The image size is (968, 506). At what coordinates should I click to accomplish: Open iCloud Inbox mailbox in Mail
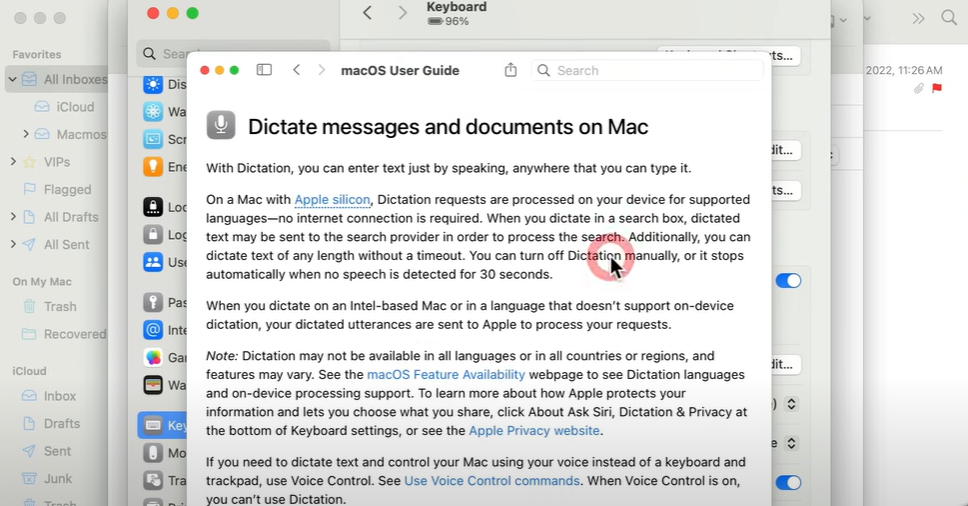pos(49,396)
